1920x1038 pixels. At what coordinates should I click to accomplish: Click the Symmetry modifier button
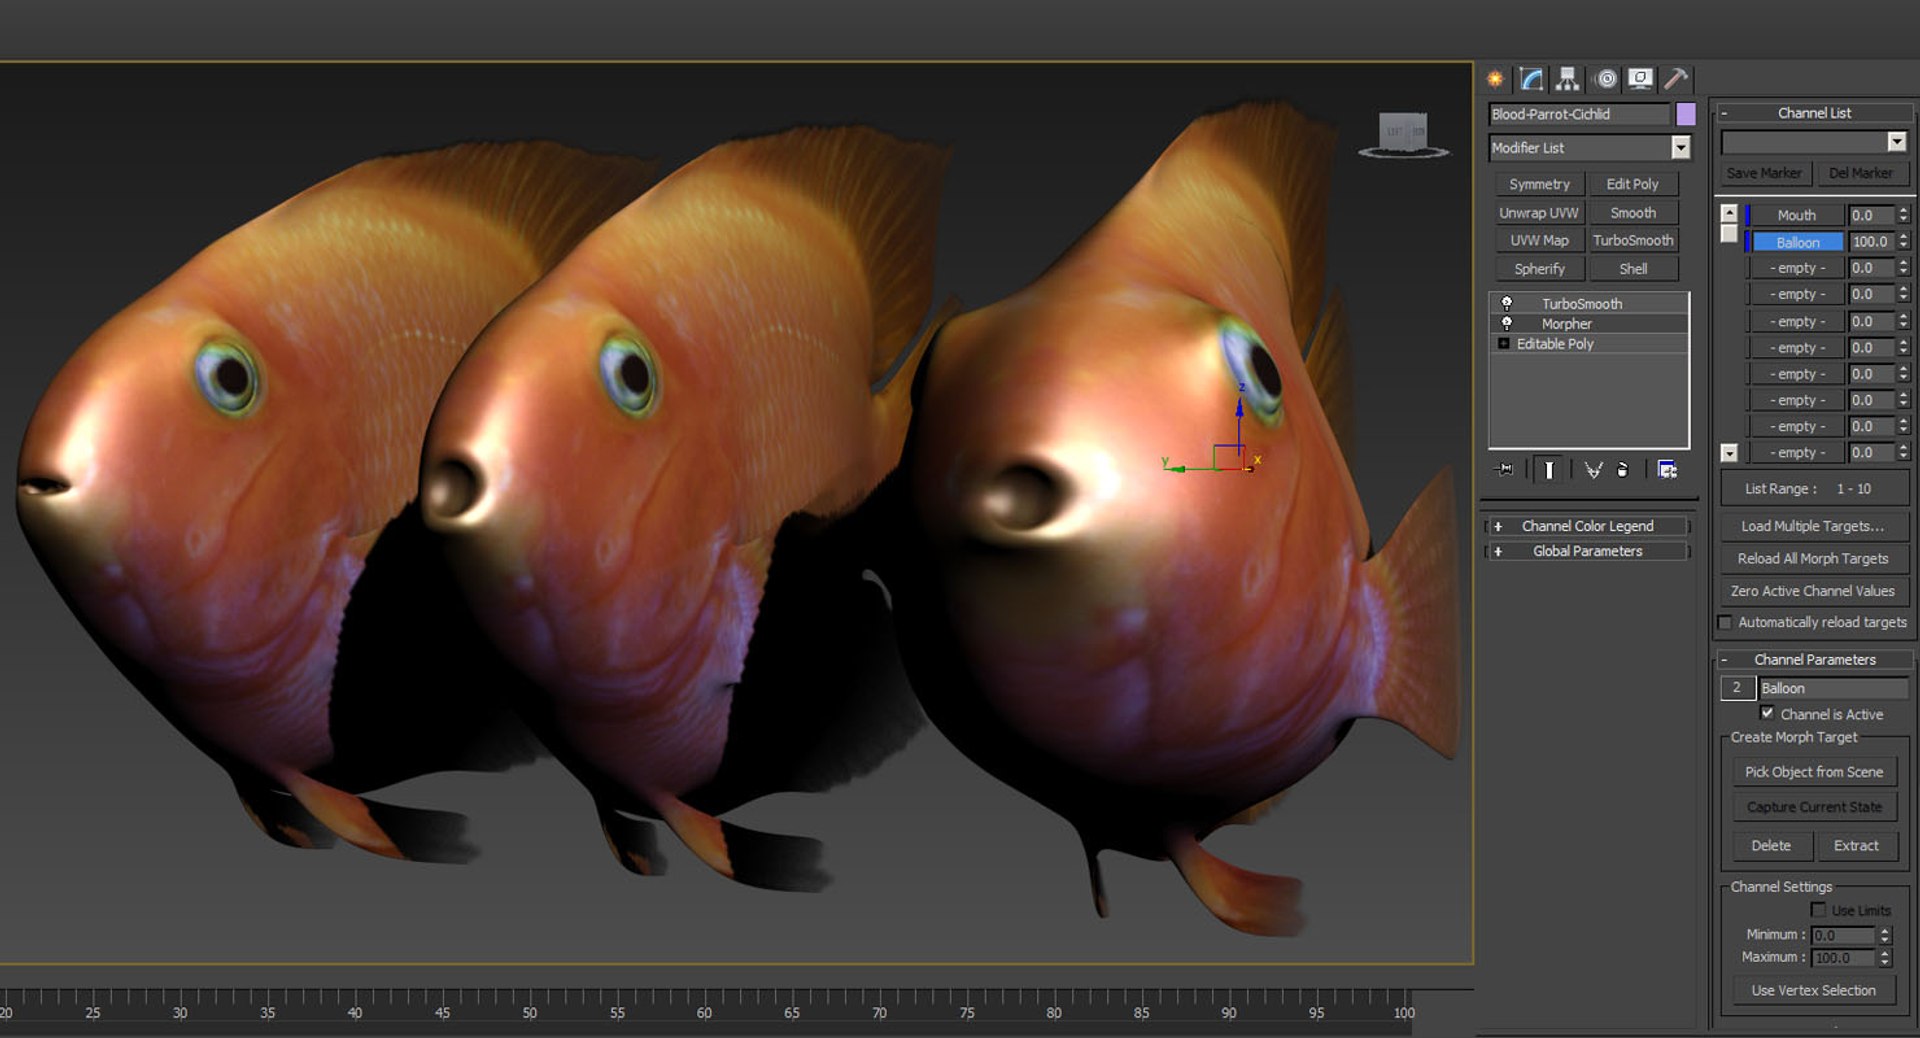click(x=1539, y=184)
